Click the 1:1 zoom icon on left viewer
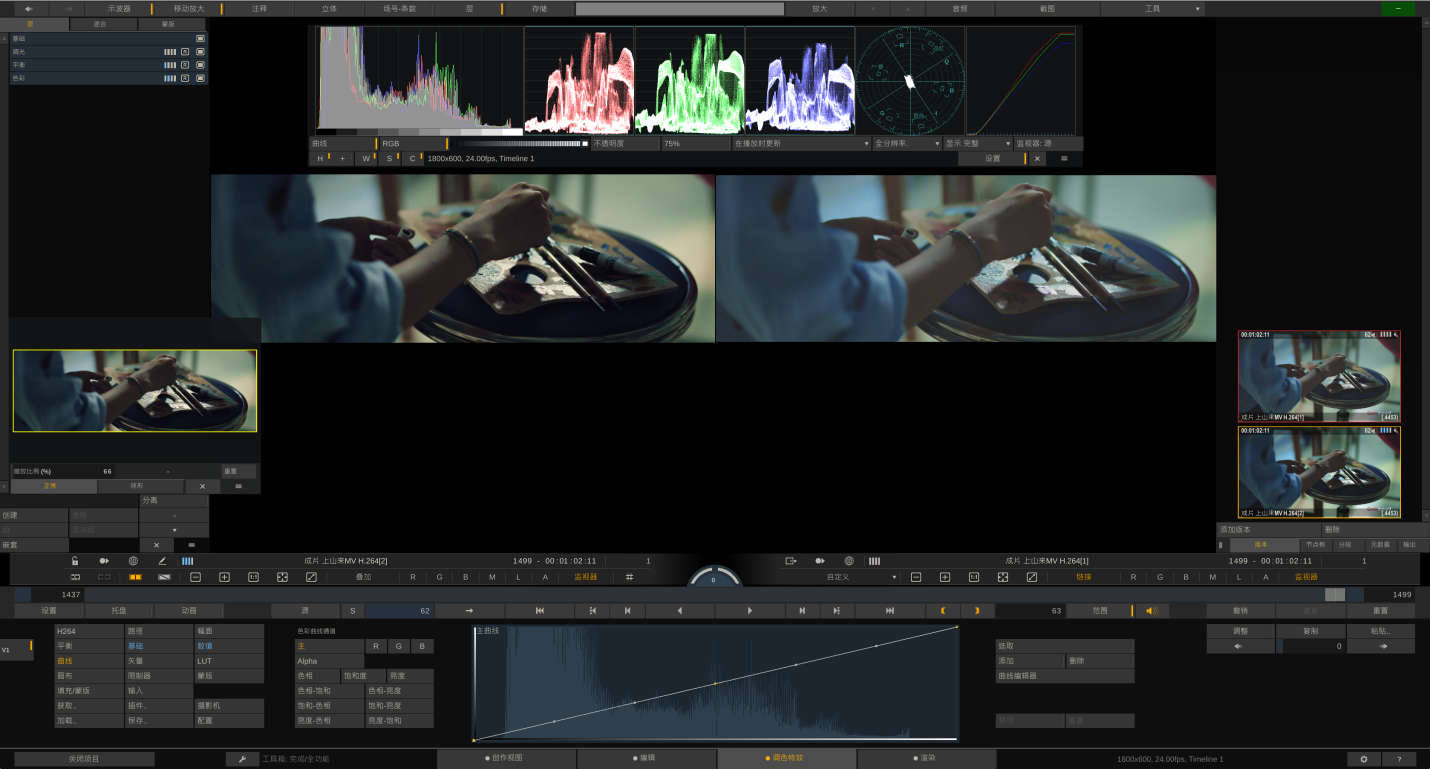The height and width of the screenshot is (769, 1430). pos(253,577)
